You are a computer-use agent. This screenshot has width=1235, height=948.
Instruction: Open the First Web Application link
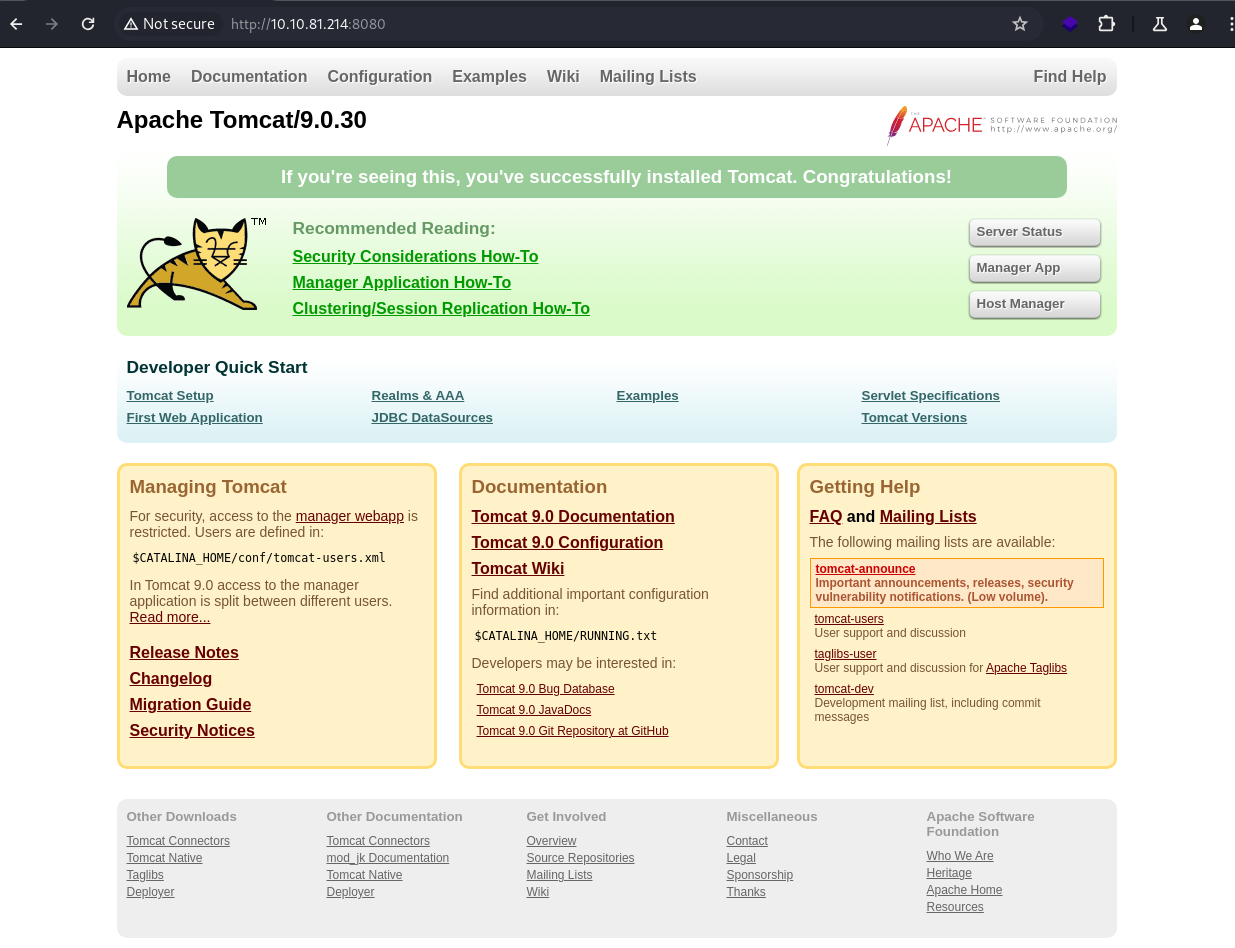195,418
